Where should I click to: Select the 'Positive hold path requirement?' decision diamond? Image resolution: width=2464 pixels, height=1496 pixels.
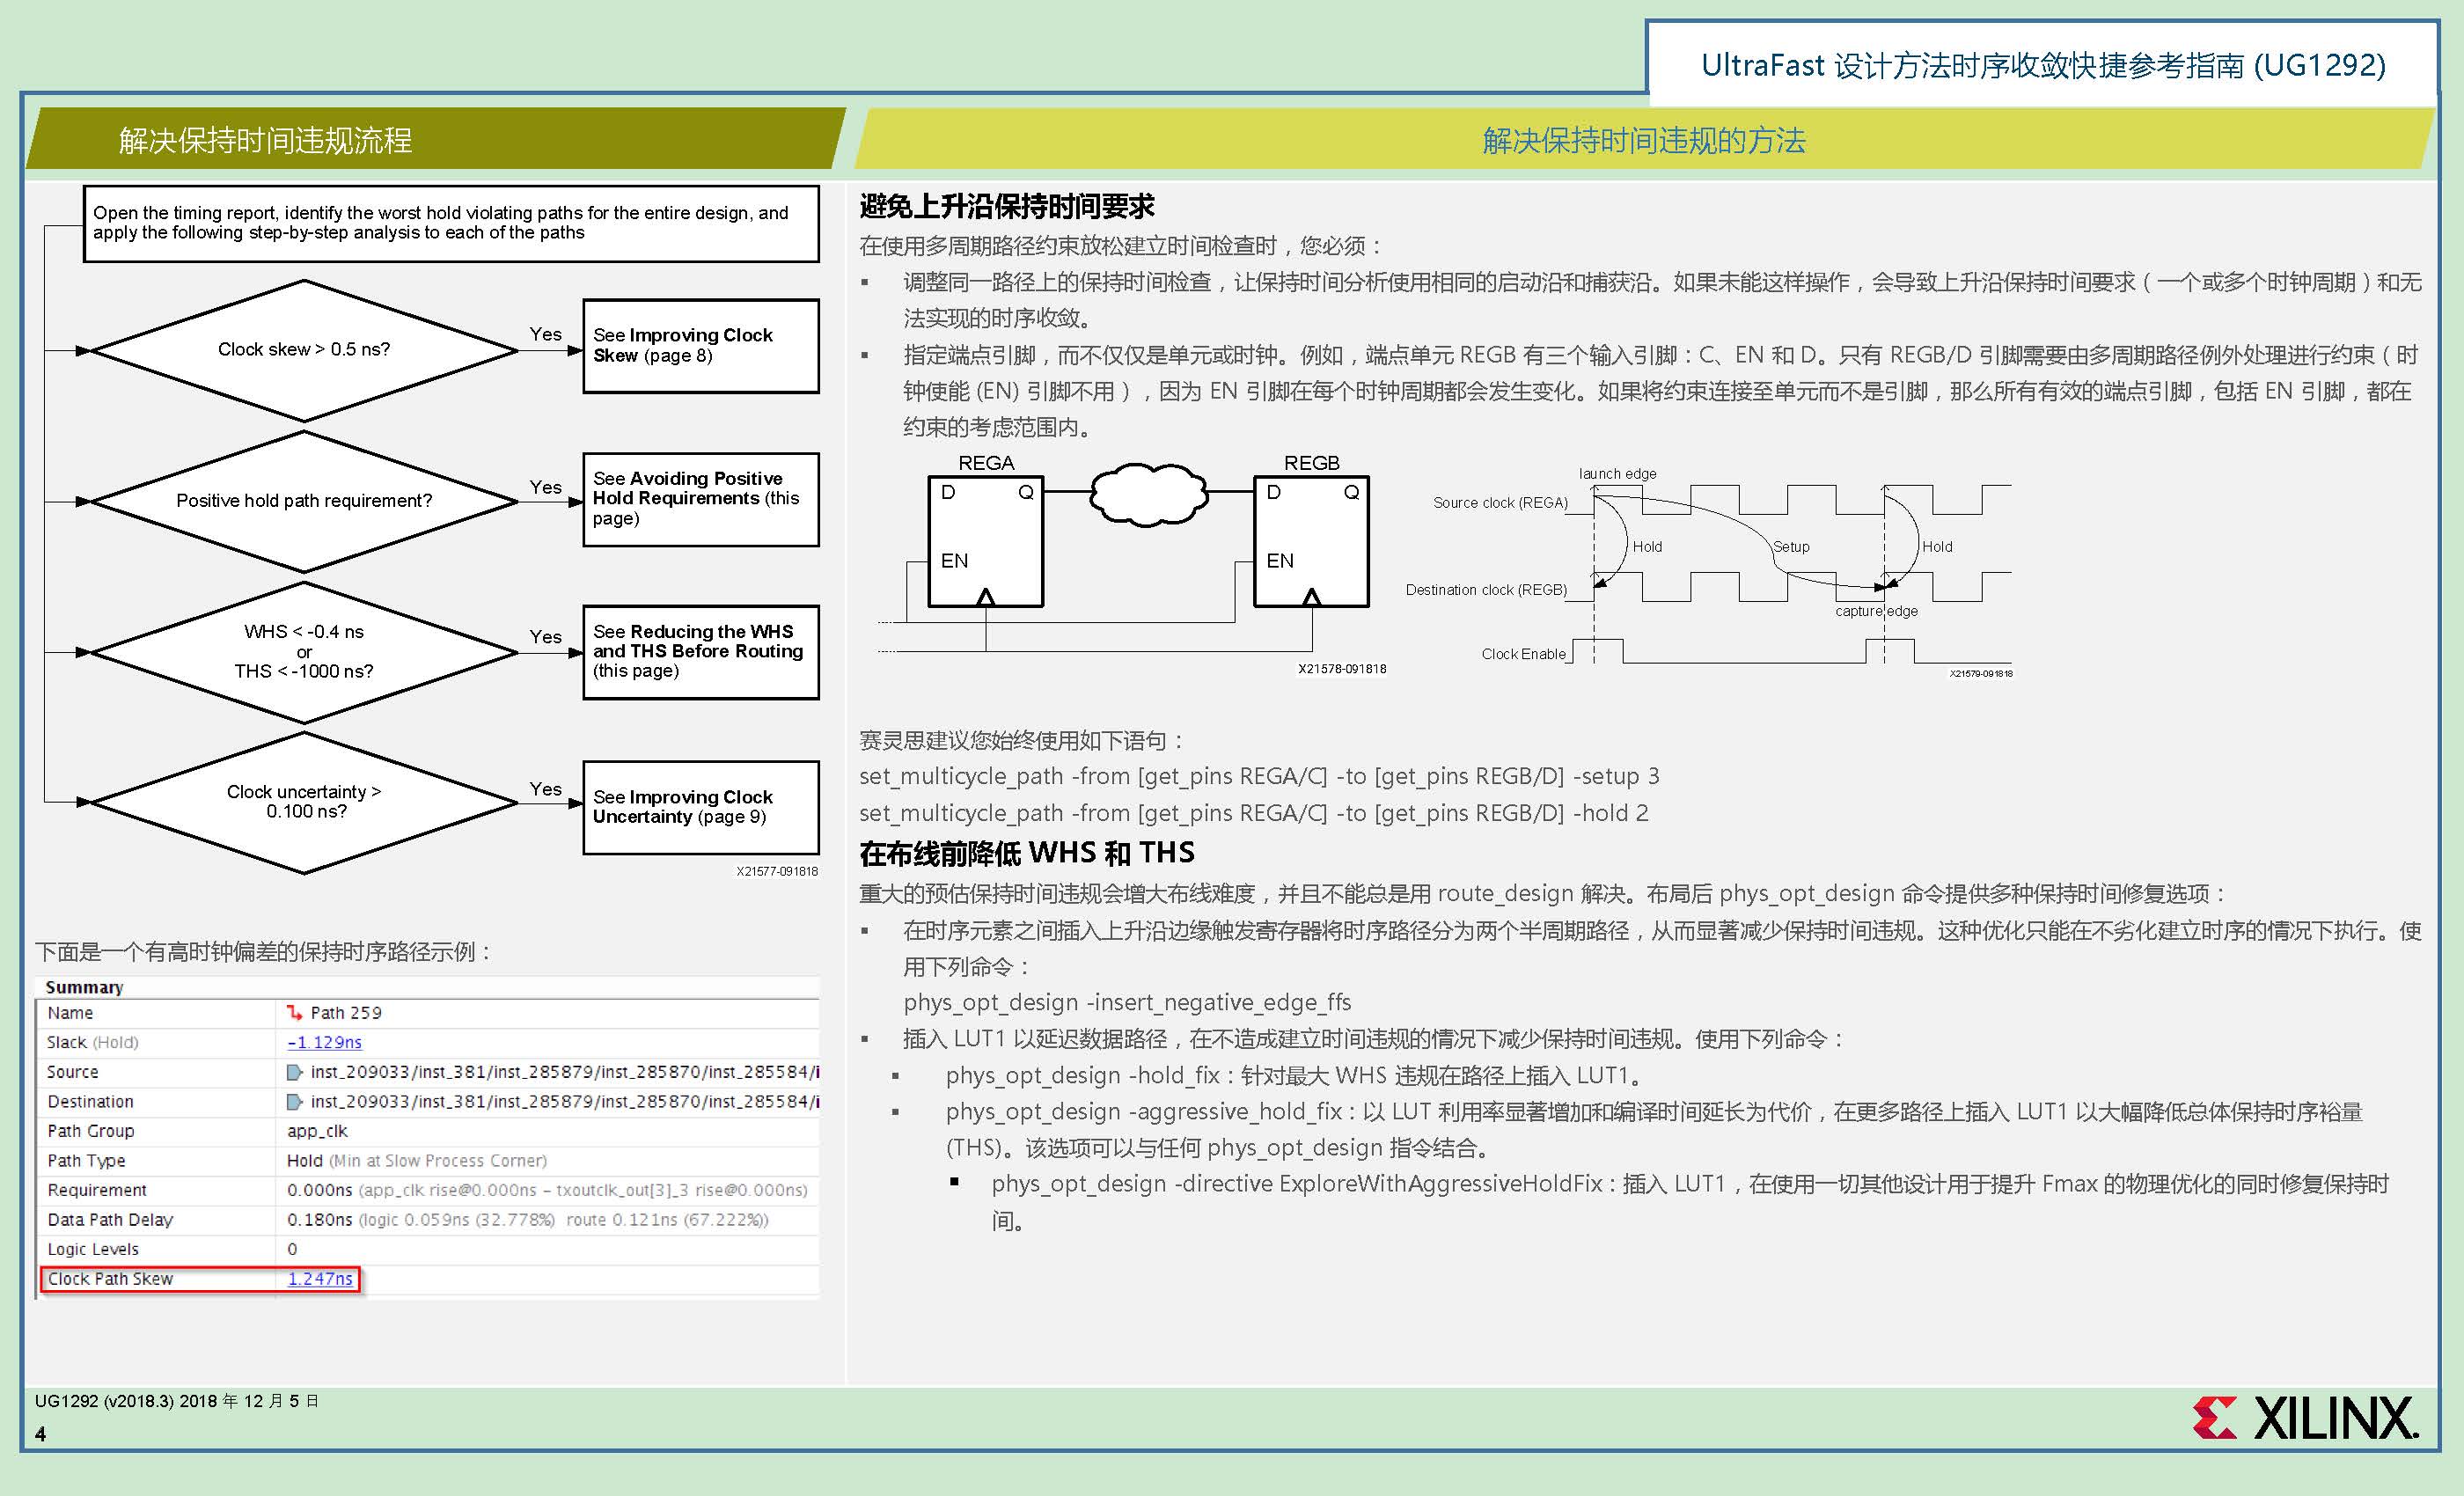point(305,500)
